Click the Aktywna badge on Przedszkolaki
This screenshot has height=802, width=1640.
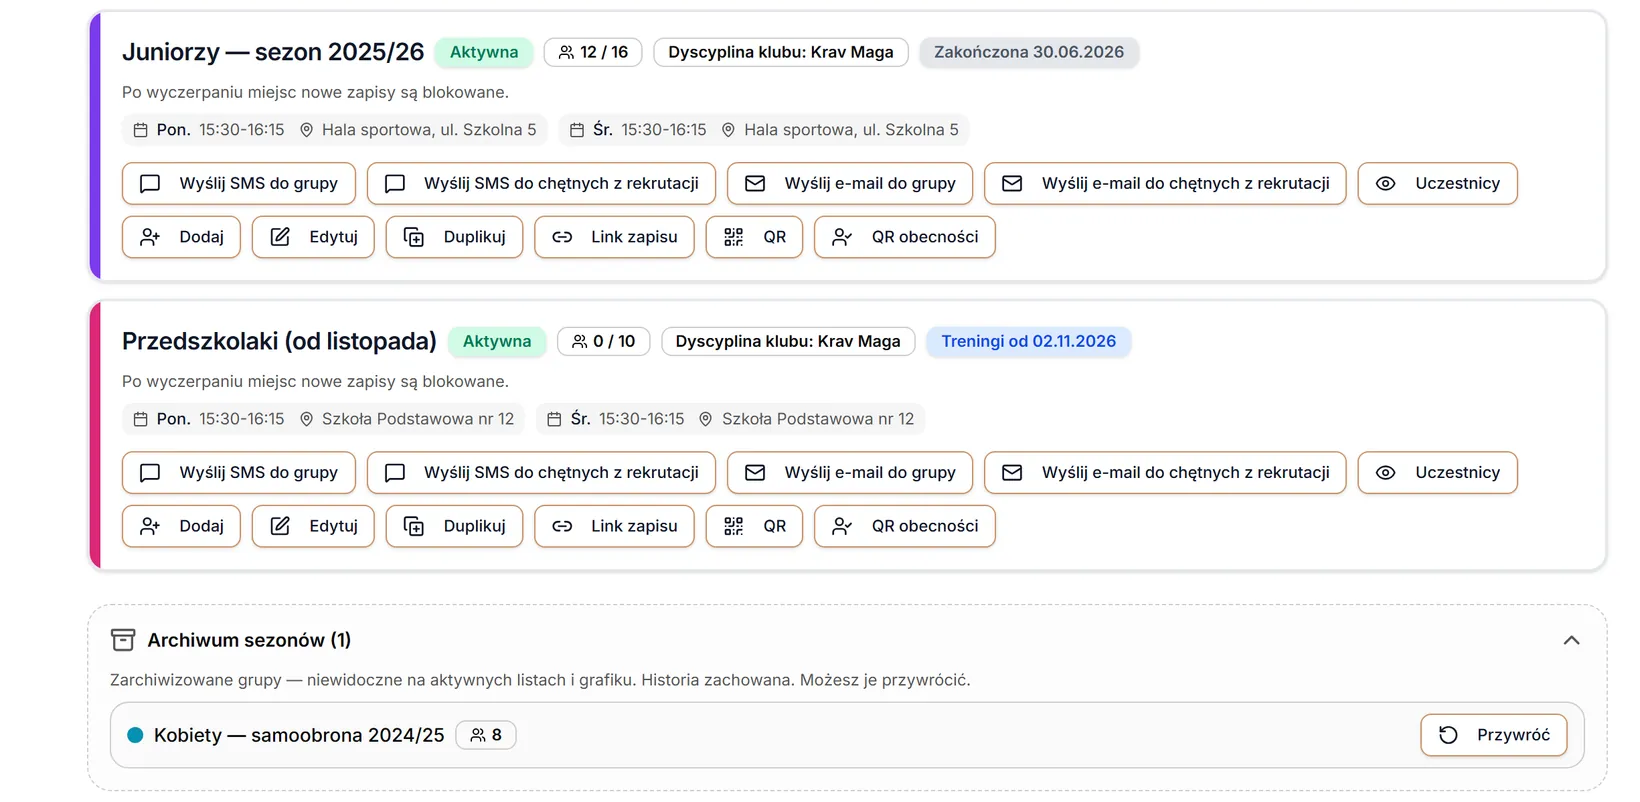497,341
